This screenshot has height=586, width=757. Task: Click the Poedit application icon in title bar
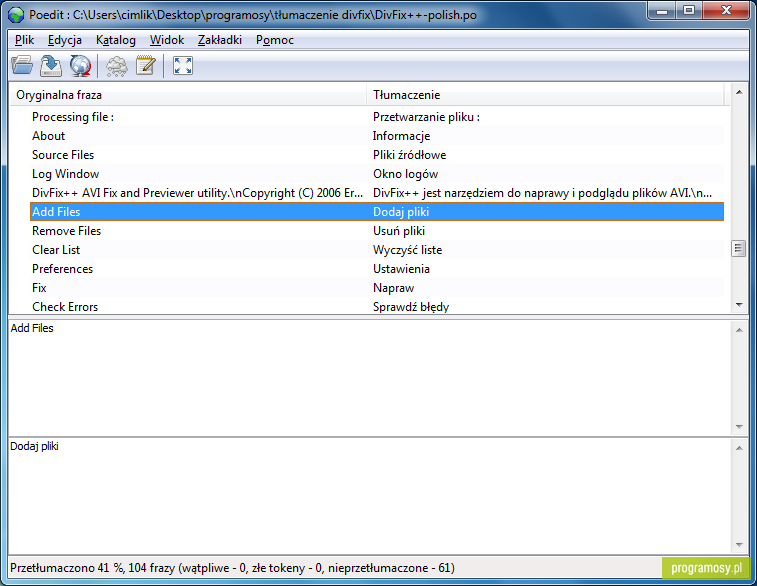click(16, 15)
